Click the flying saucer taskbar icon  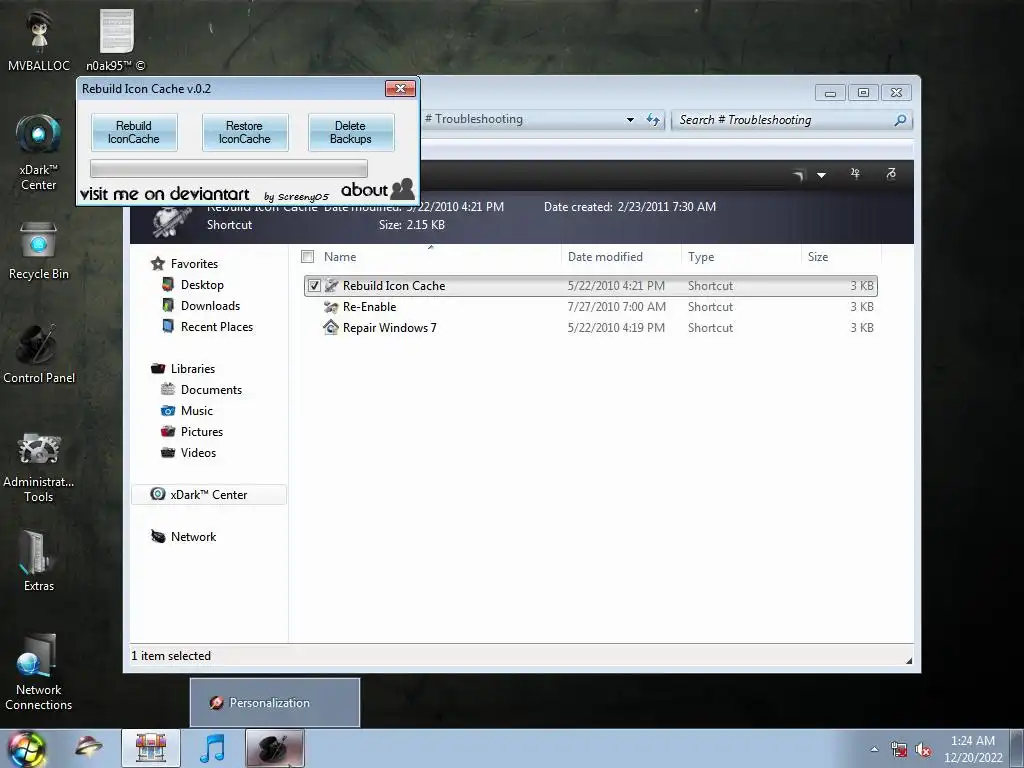tap(88, 746)
